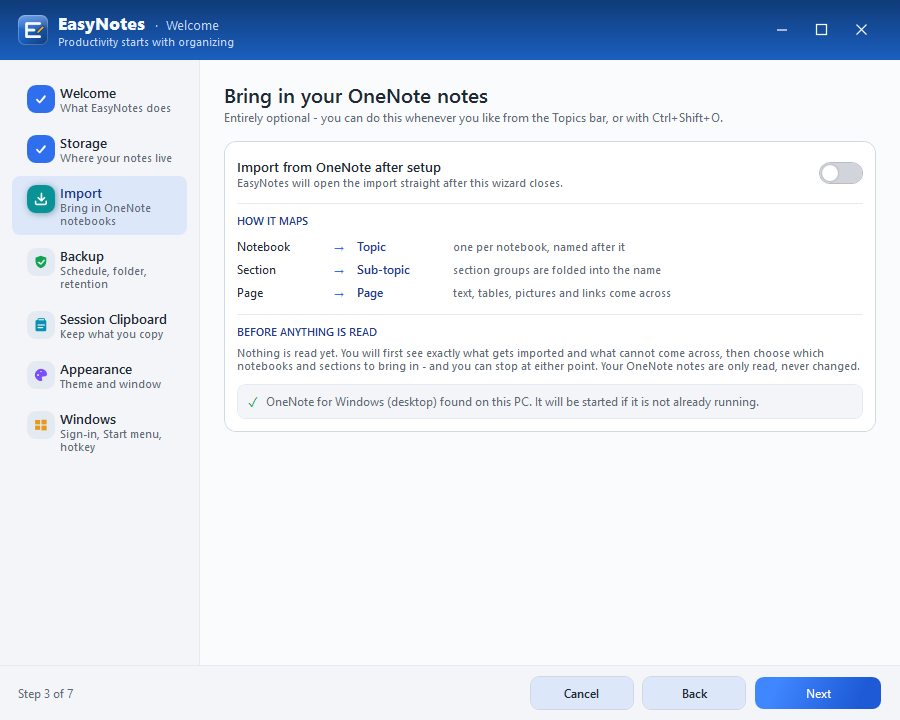Image resolution: width=900 pixels, height=720 pixels.
Task: Click 'section groups are folded into the name' text
Action: click(x=557, y=270)
